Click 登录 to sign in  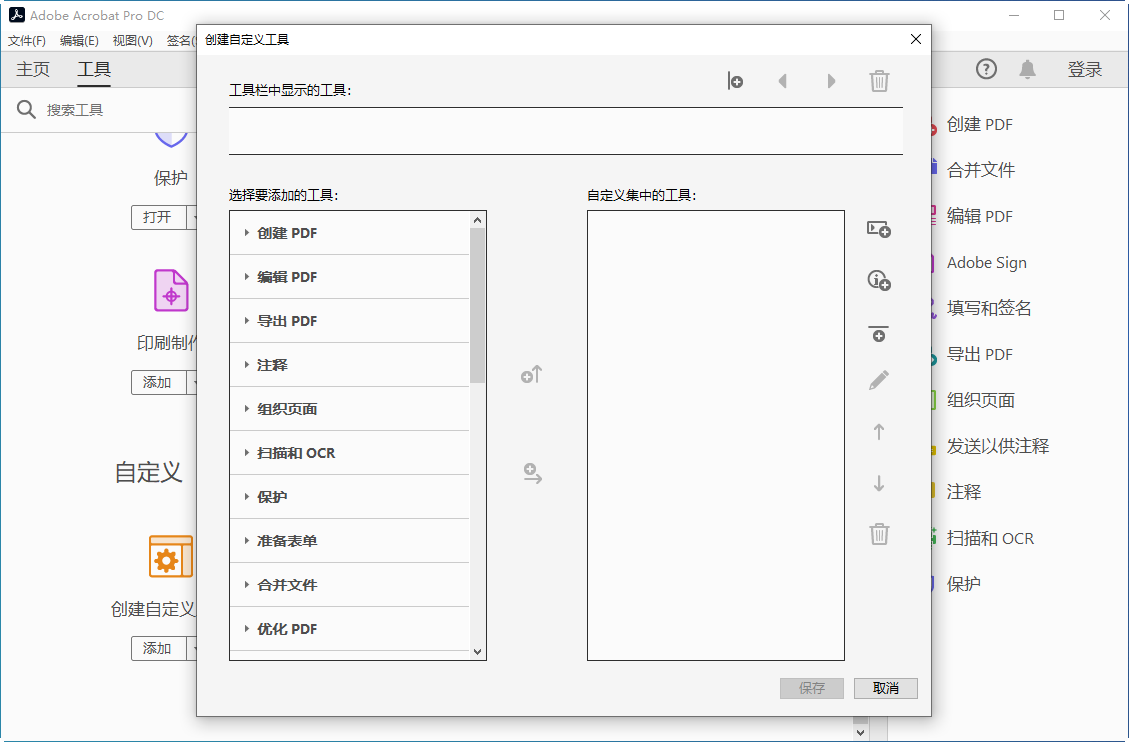1084,69
